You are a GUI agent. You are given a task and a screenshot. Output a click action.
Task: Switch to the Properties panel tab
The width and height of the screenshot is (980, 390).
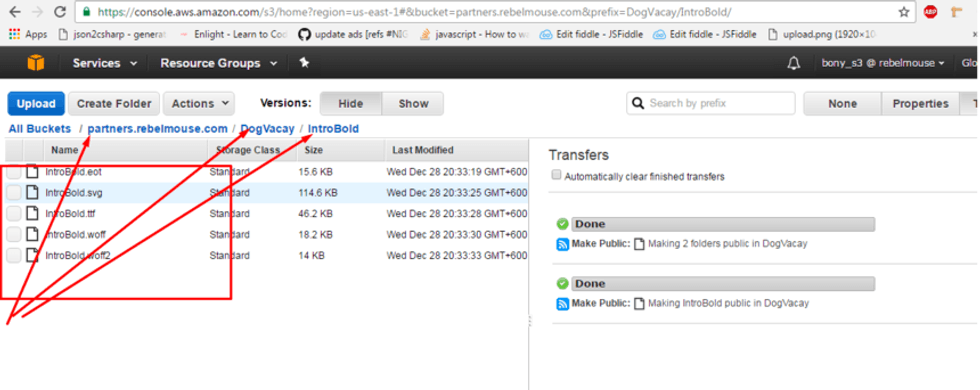click(920, 104)
